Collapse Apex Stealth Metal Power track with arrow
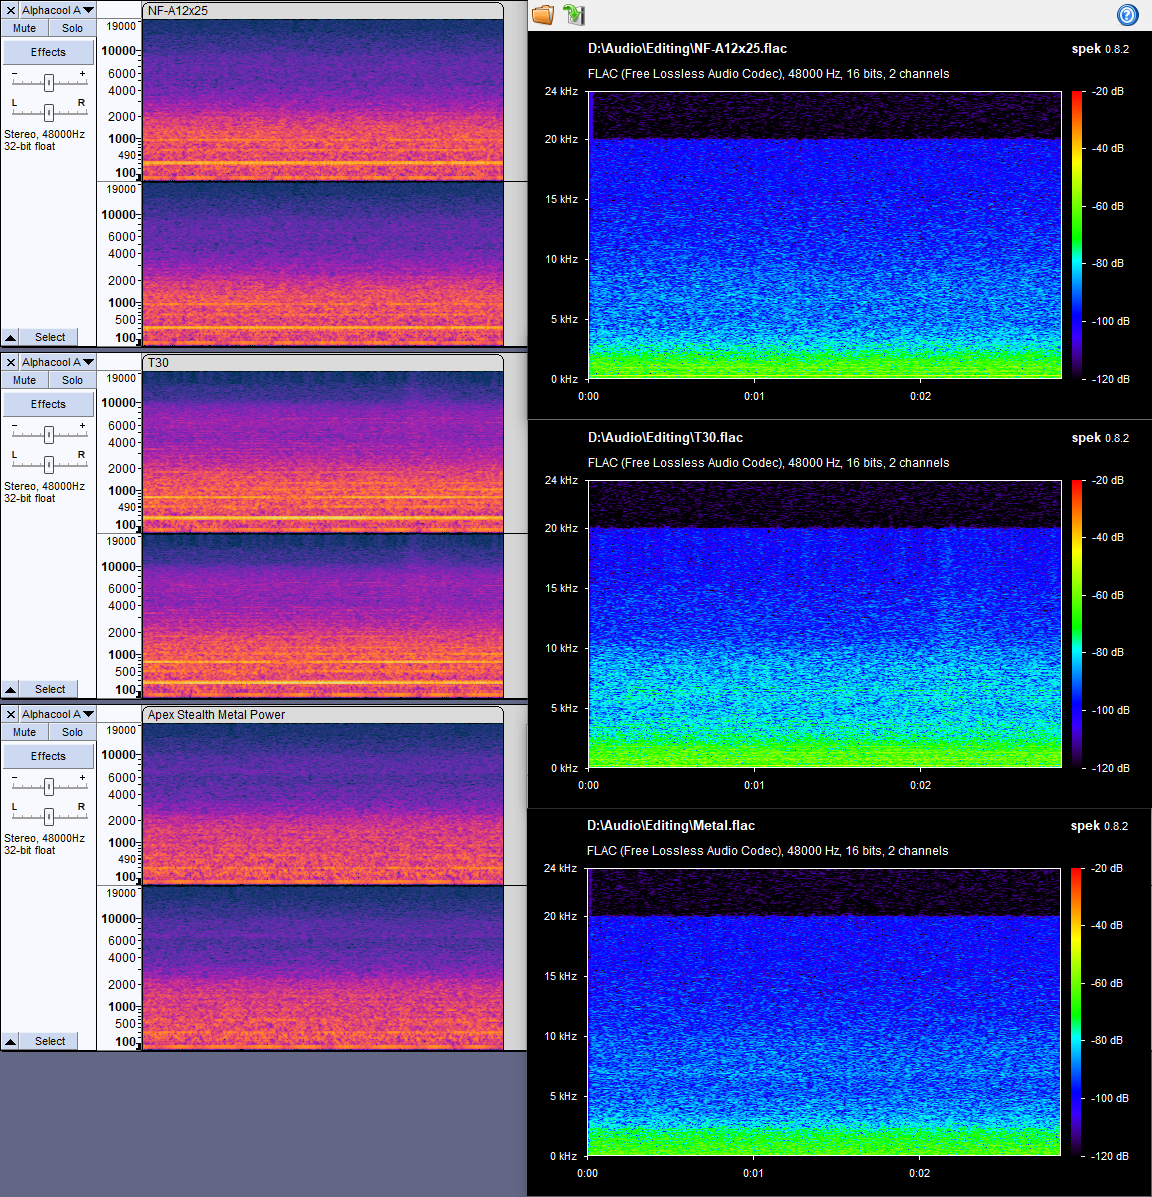 pos(11,1041)
